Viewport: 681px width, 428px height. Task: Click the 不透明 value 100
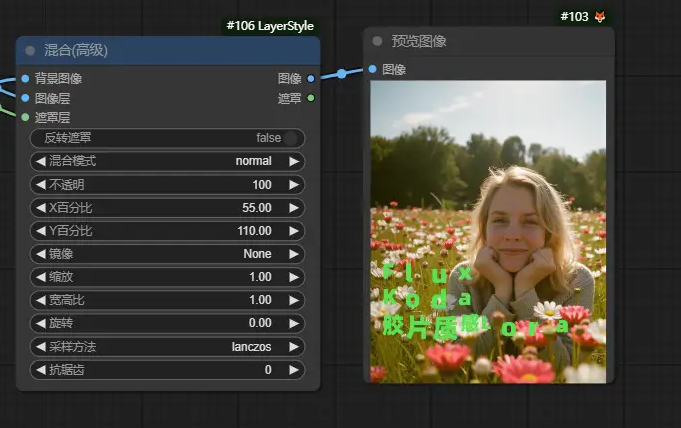point(262,185)
